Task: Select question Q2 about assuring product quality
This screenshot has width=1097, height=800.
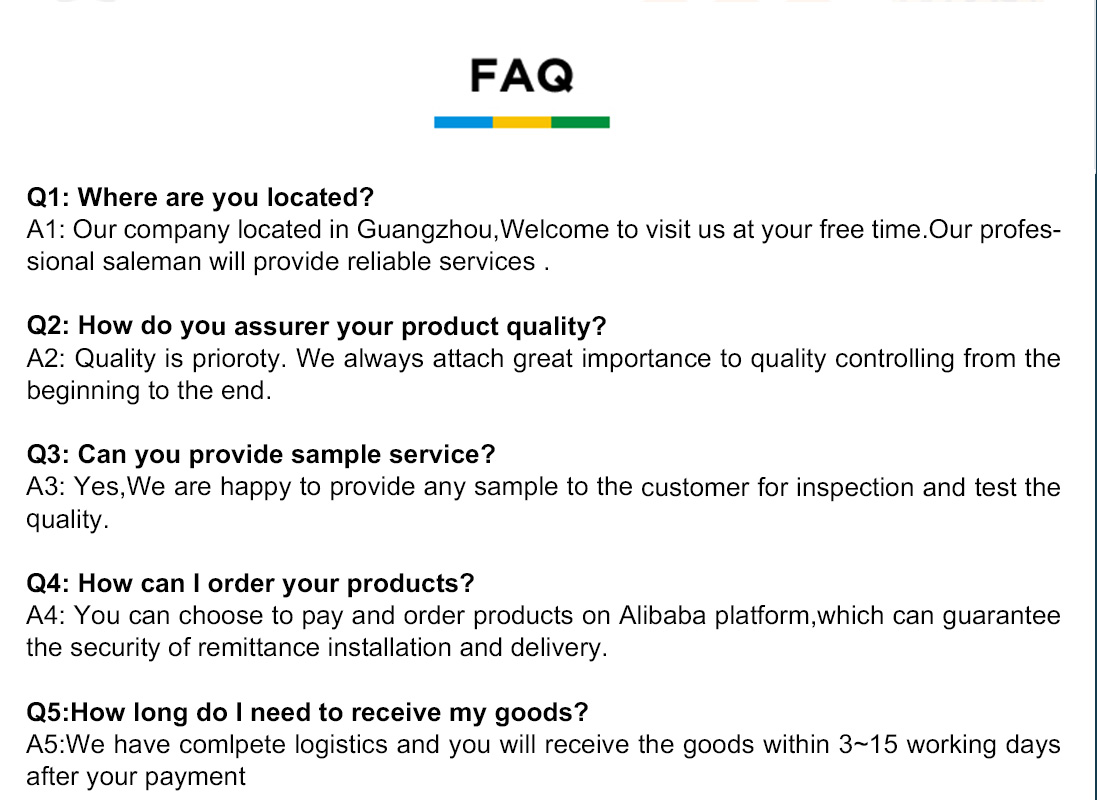Action: 316,326
